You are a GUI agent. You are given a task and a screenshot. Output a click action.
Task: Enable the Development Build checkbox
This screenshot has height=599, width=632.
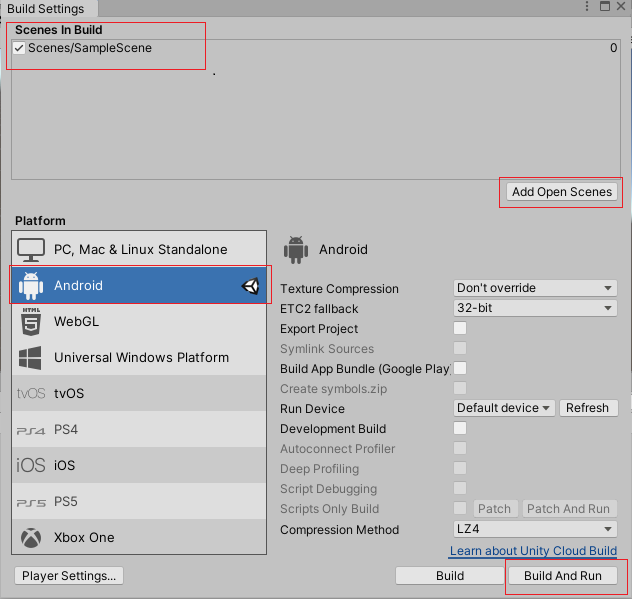(460, 428)
